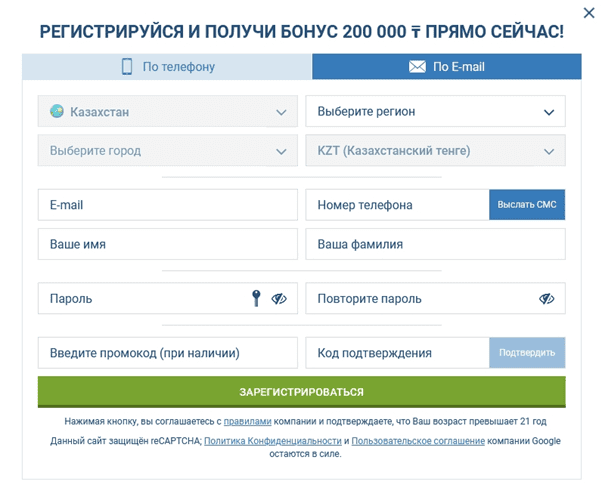
Task: Open the Выберите регион dropdown
Action: (x=435, y=111)
